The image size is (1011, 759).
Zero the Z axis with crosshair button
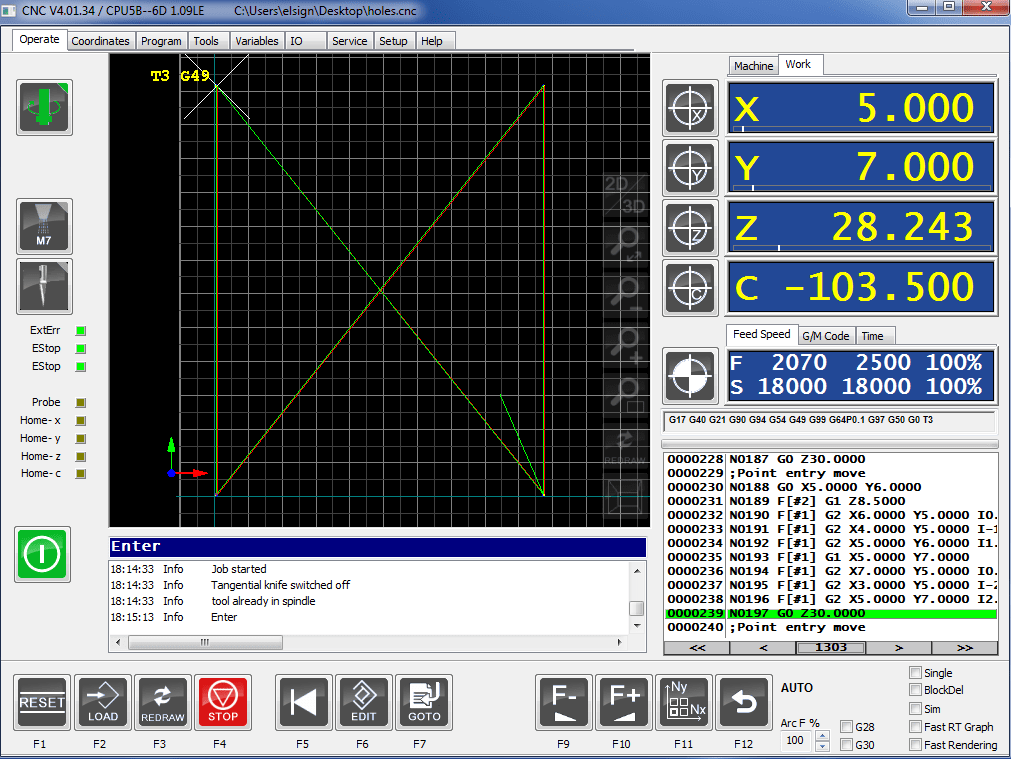click(x=690, y=228)
